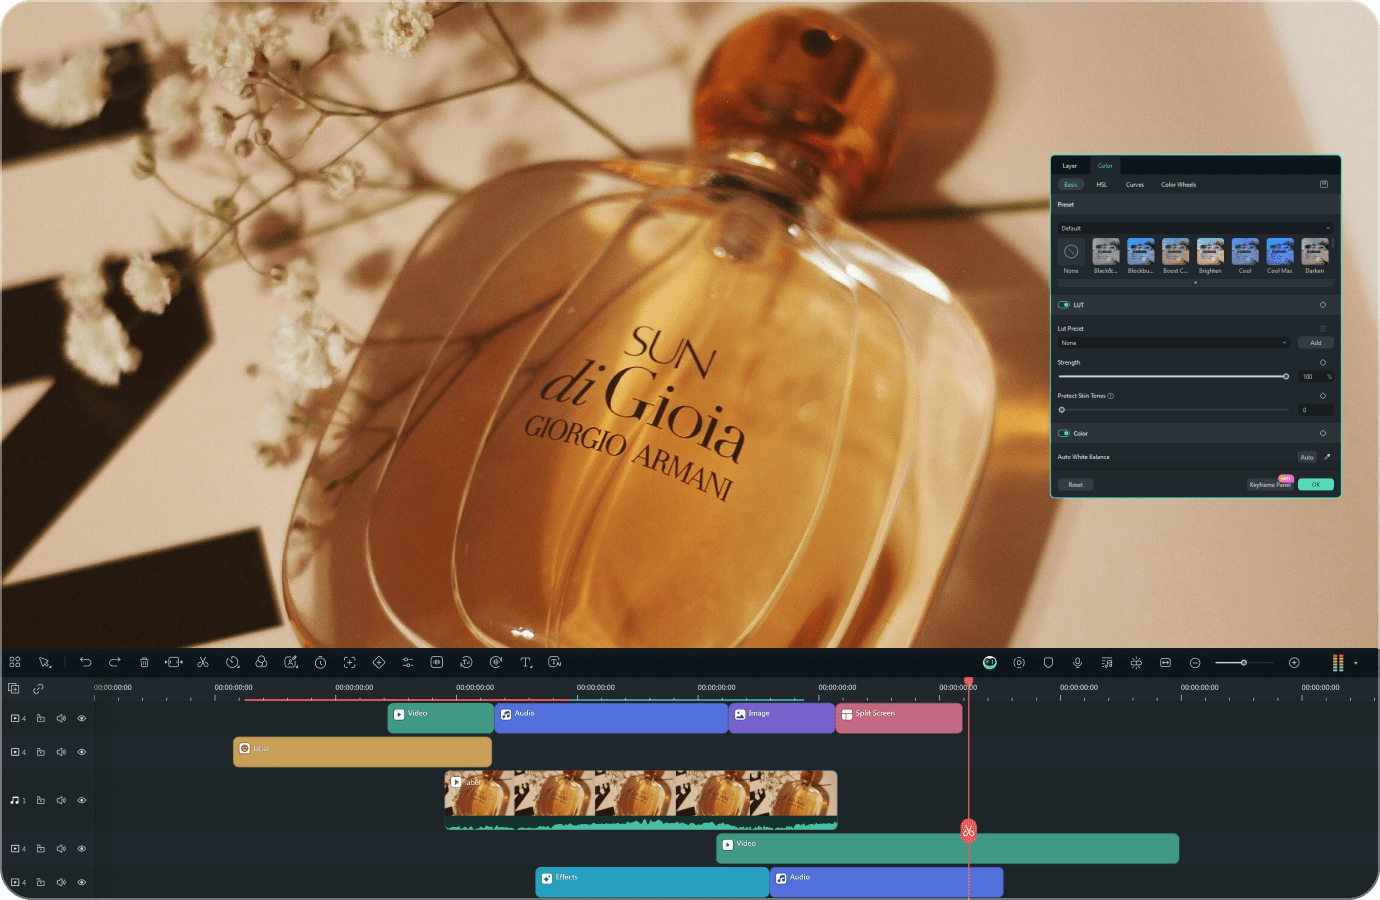Add a marker with the shield icon

pyautogui.click(x=1048, y=662)
